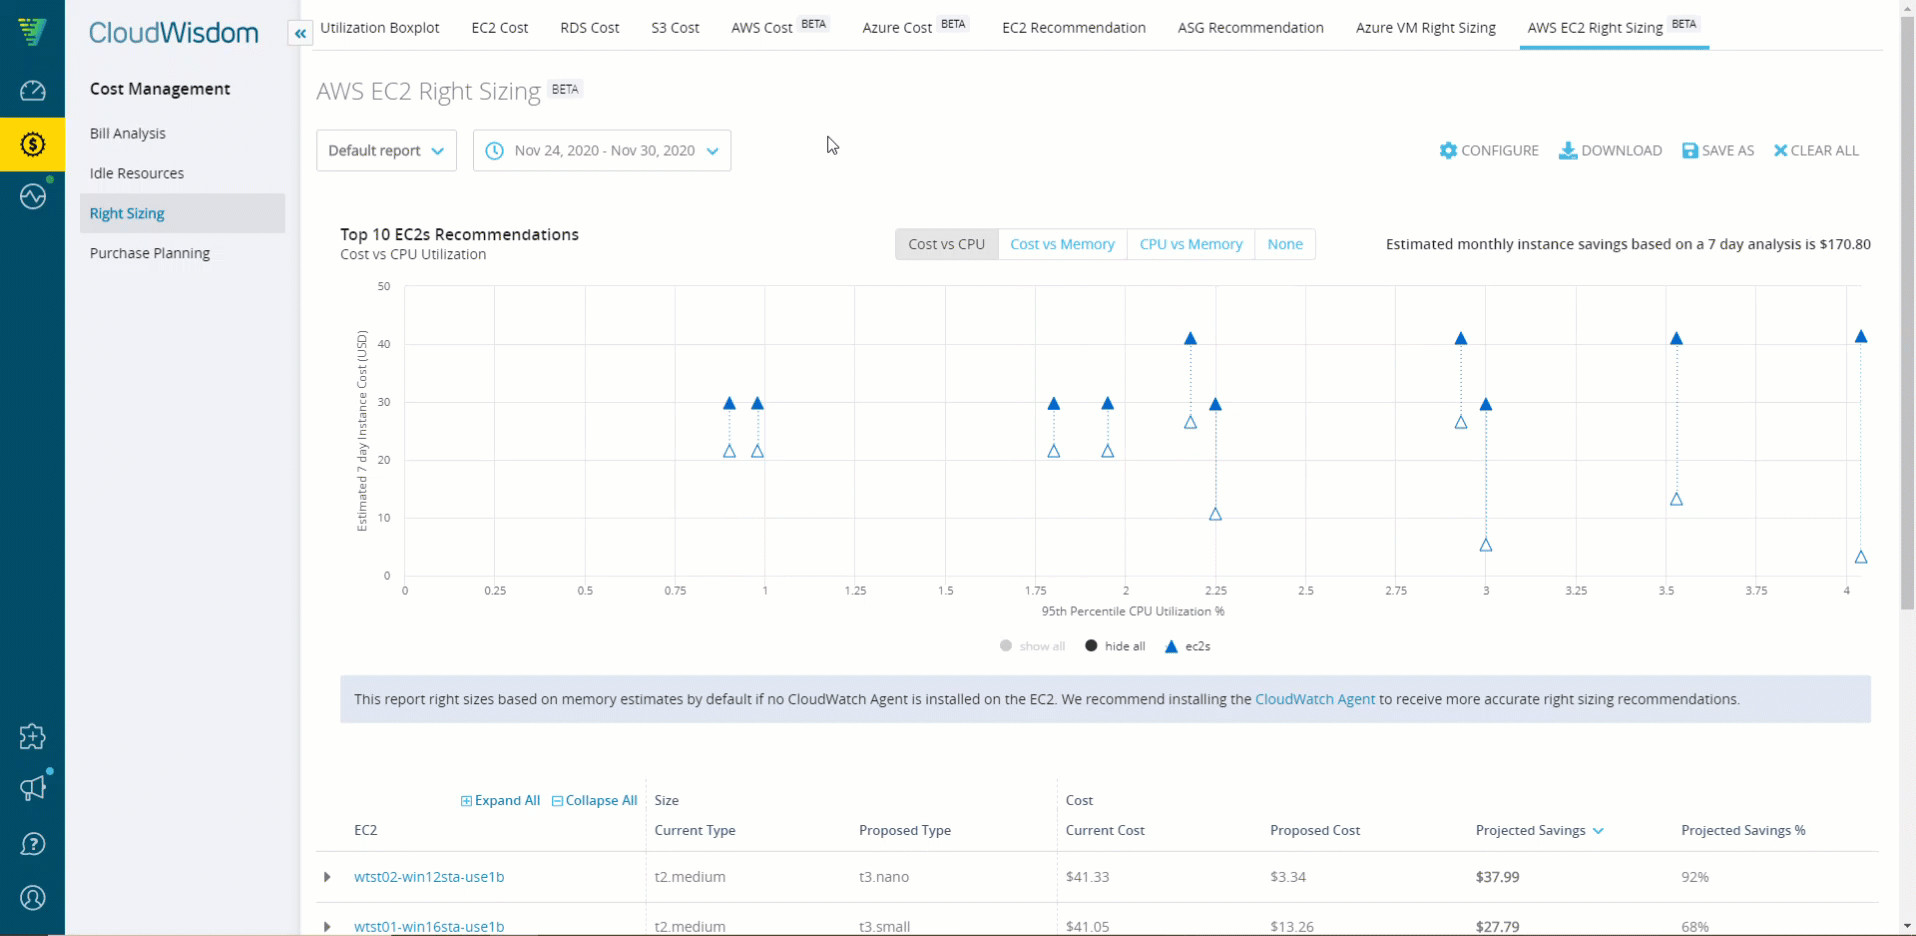Open the monitoring pulse sidebar icon
The height and width of the screenshot is (936, 1916).
(32, 196)
